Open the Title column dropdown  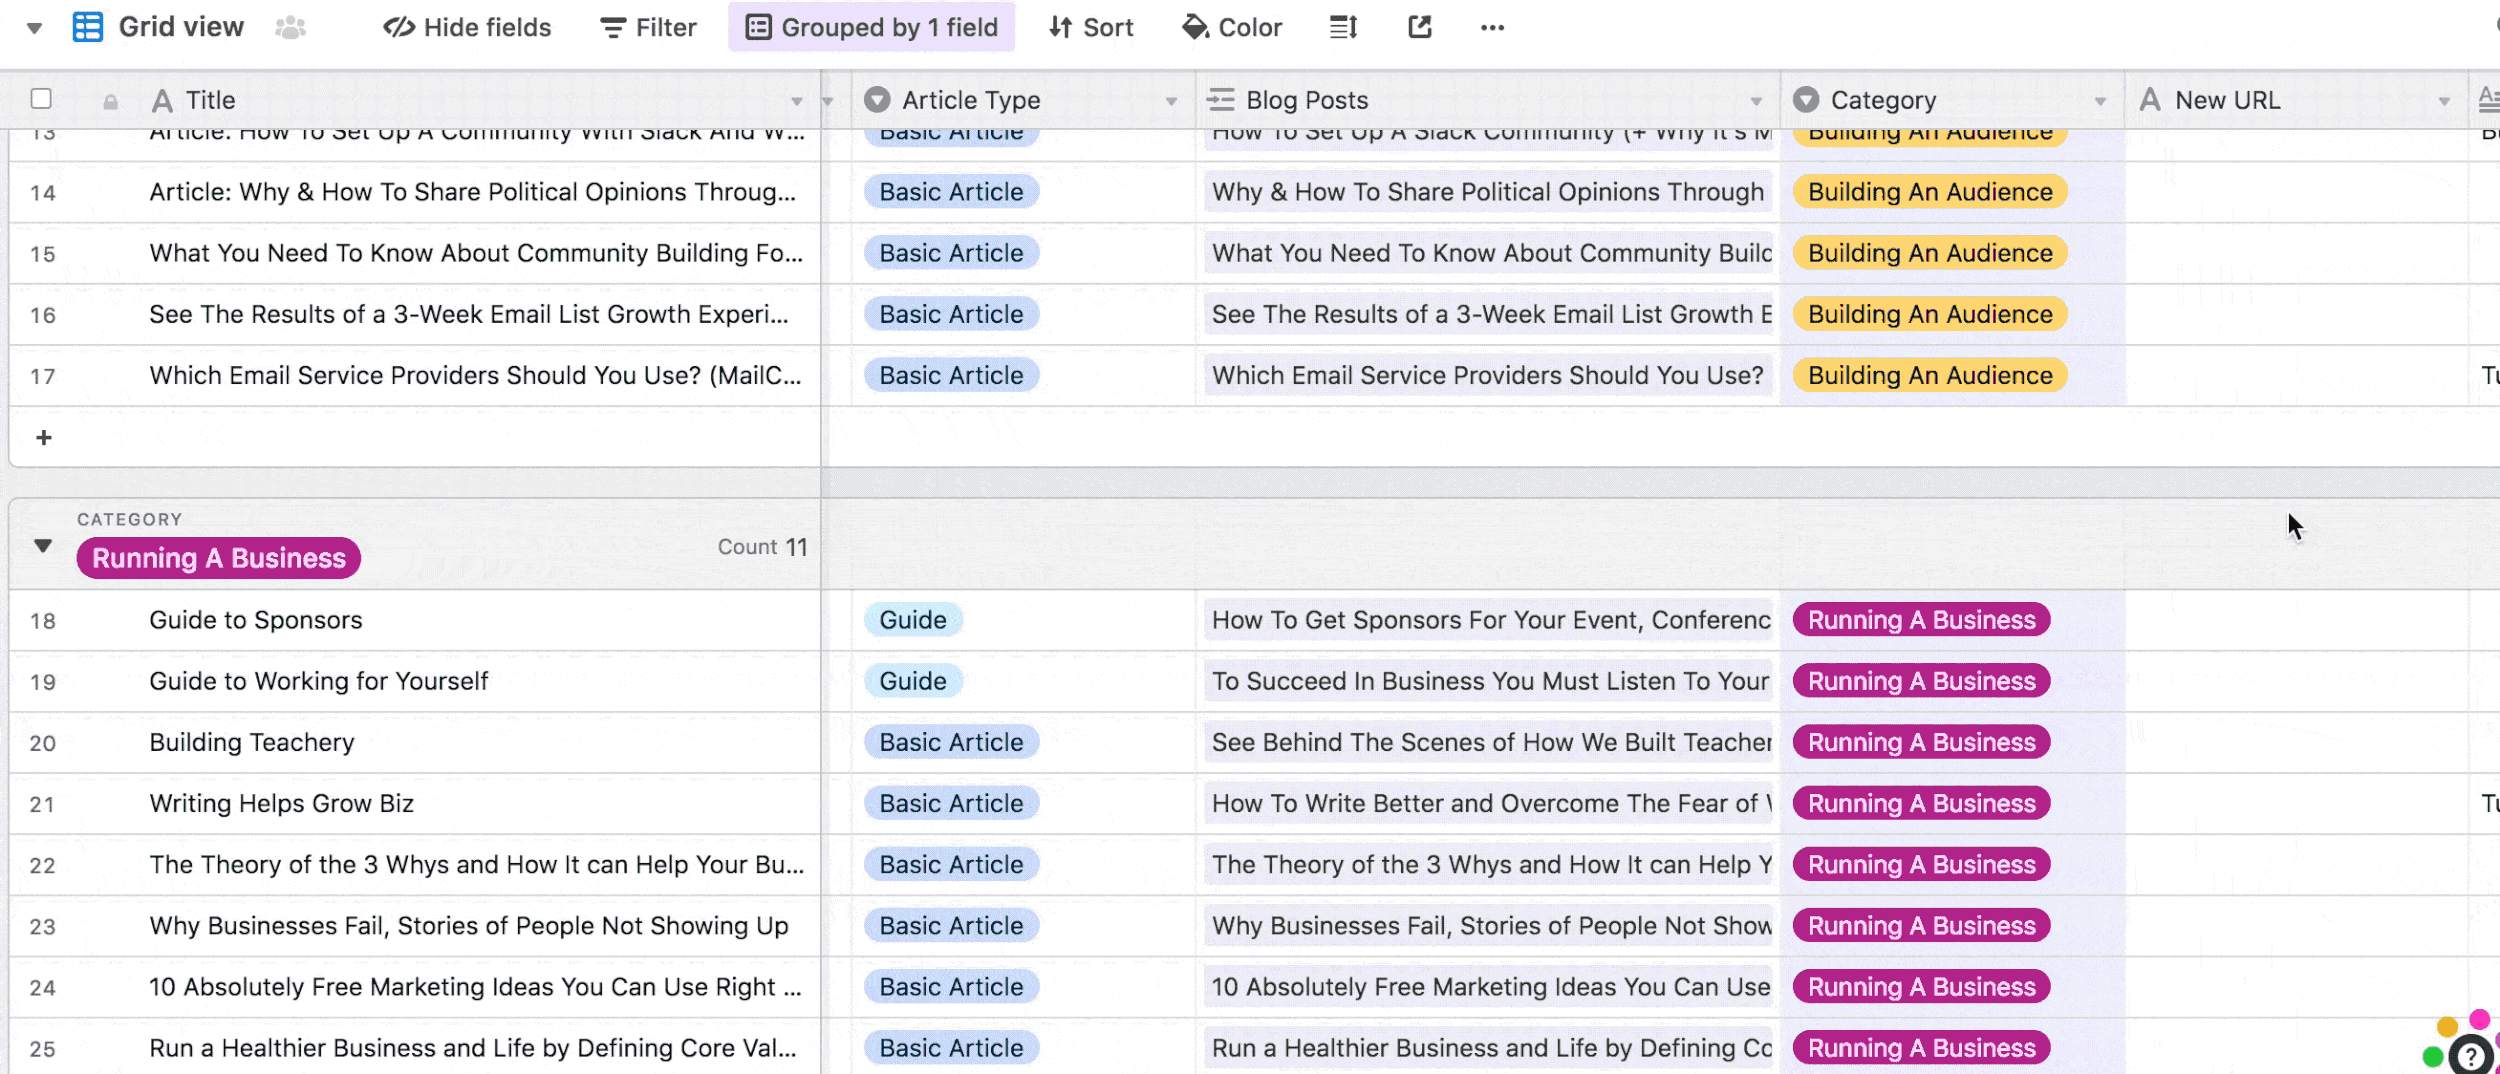click(x=797, y=101)
